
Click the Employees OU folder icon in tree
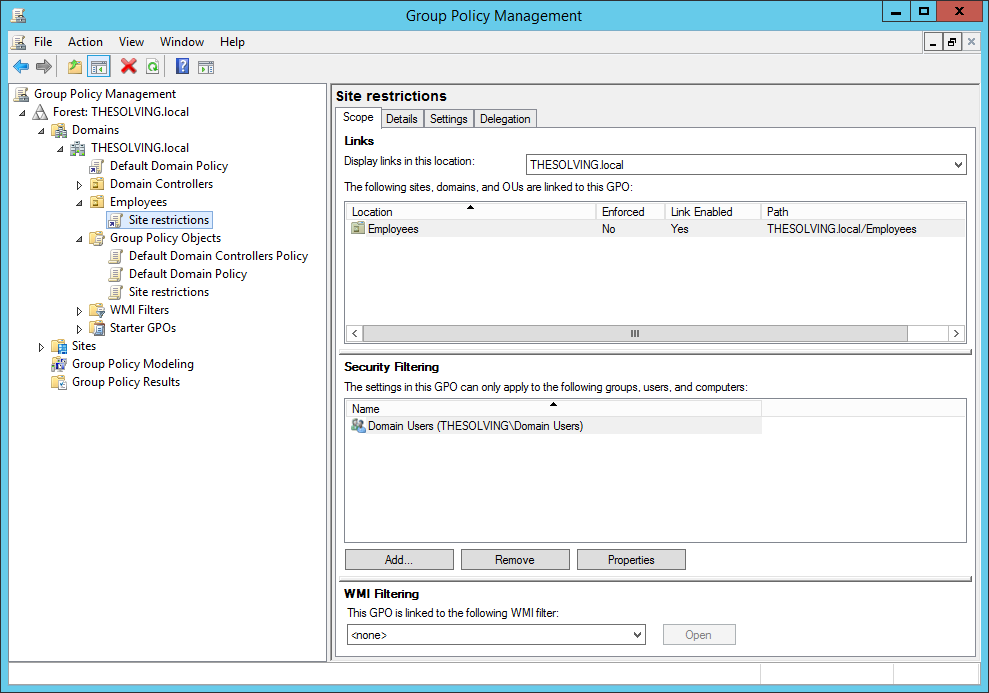tap(97, 202)
